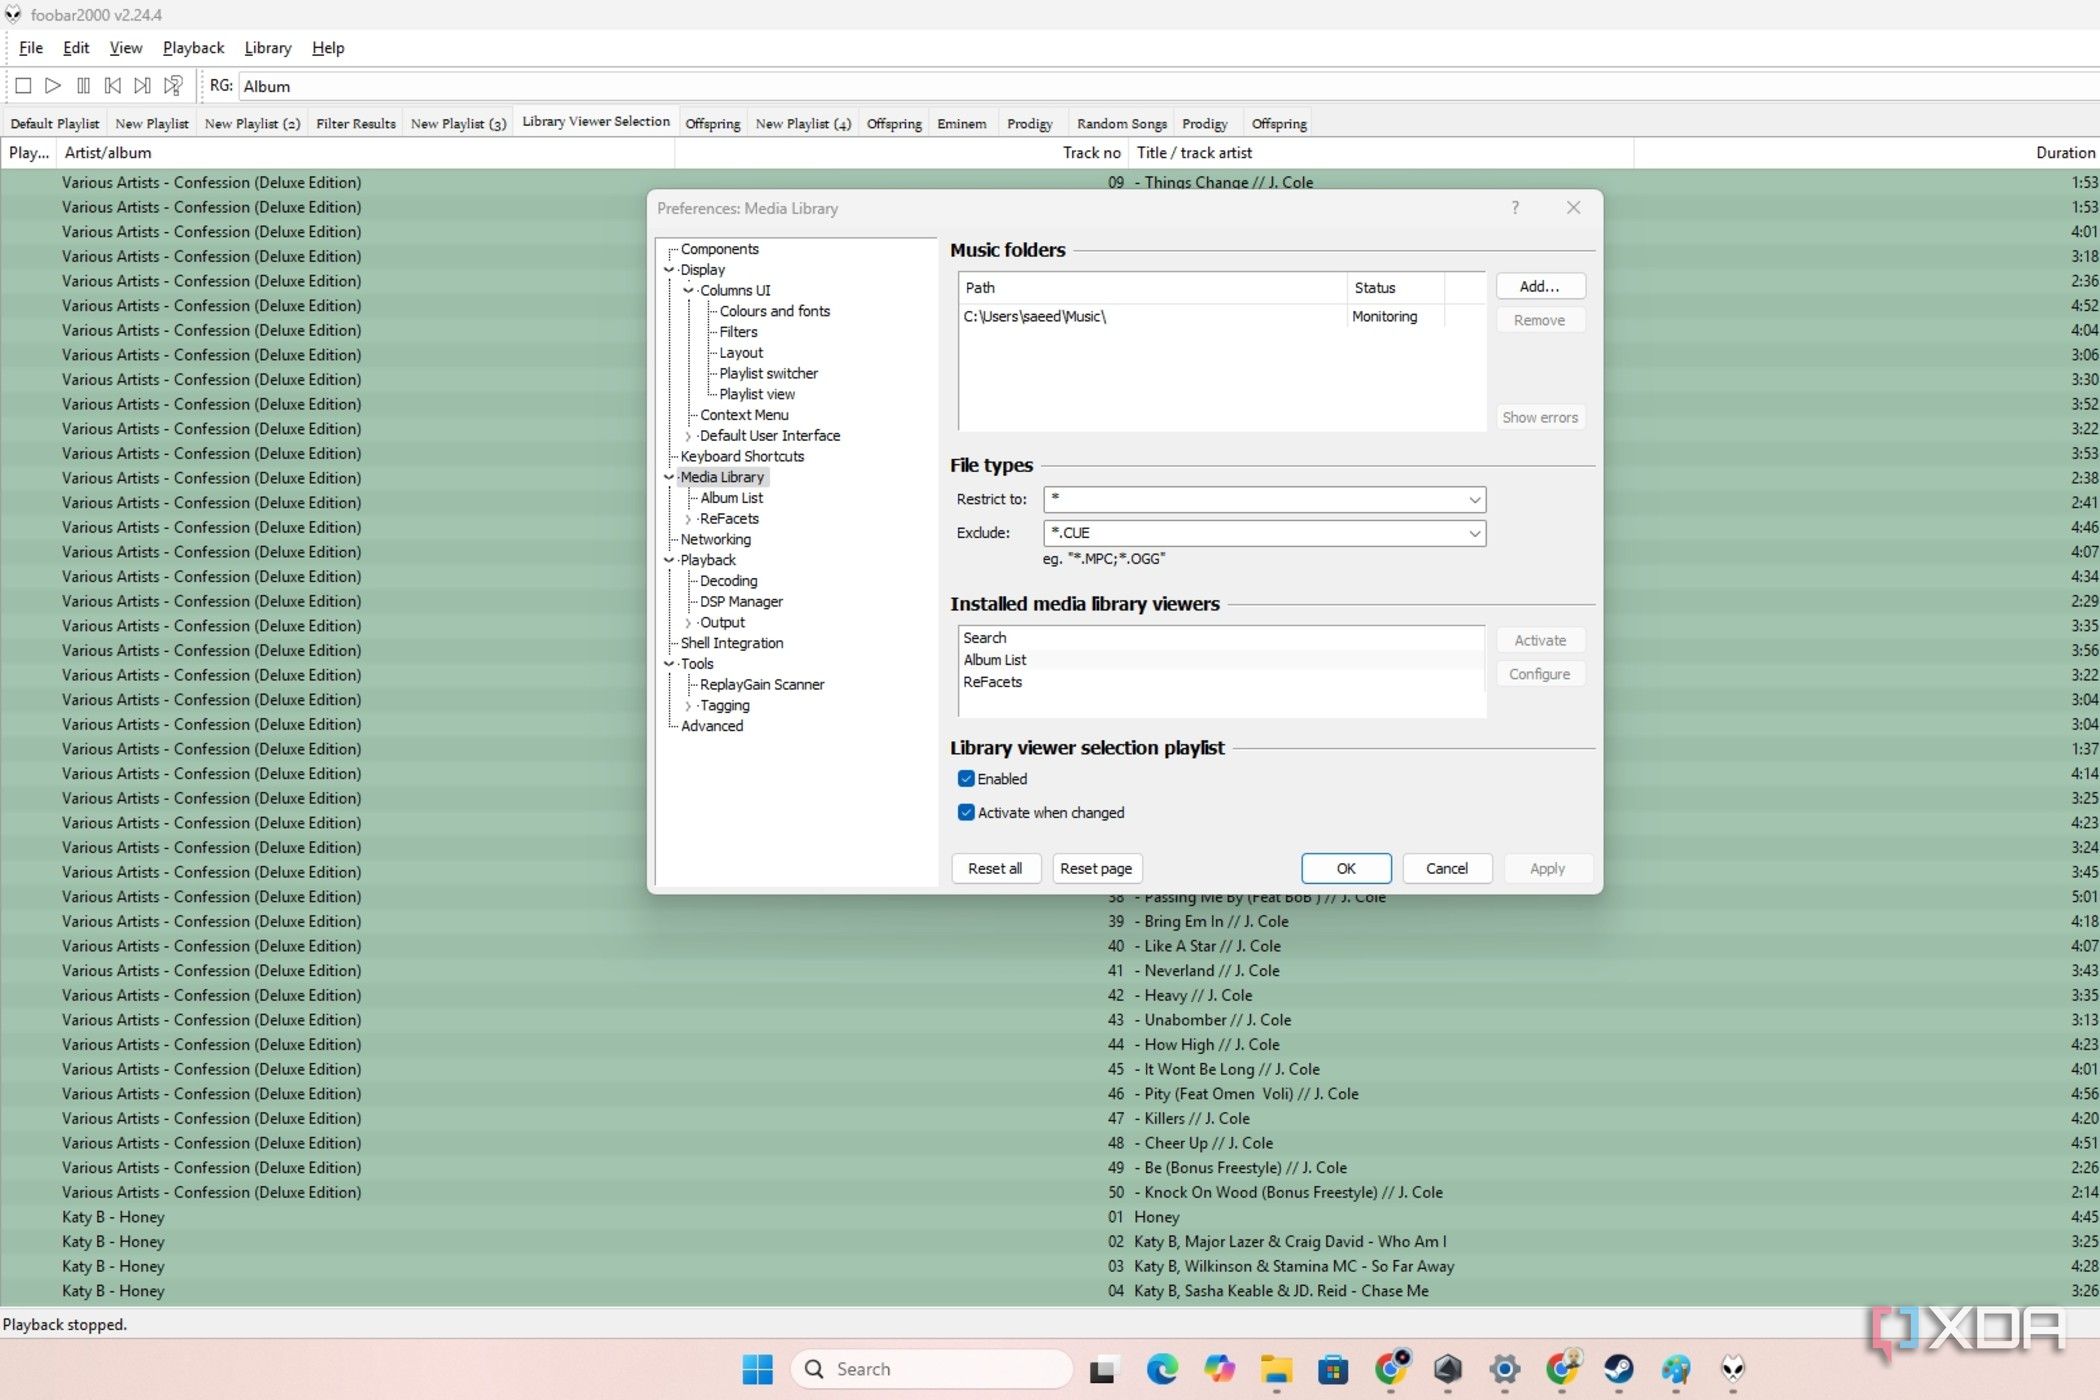2100x1400 pixels.
Task: Confirm preferences with OK
Action: 1346,868
